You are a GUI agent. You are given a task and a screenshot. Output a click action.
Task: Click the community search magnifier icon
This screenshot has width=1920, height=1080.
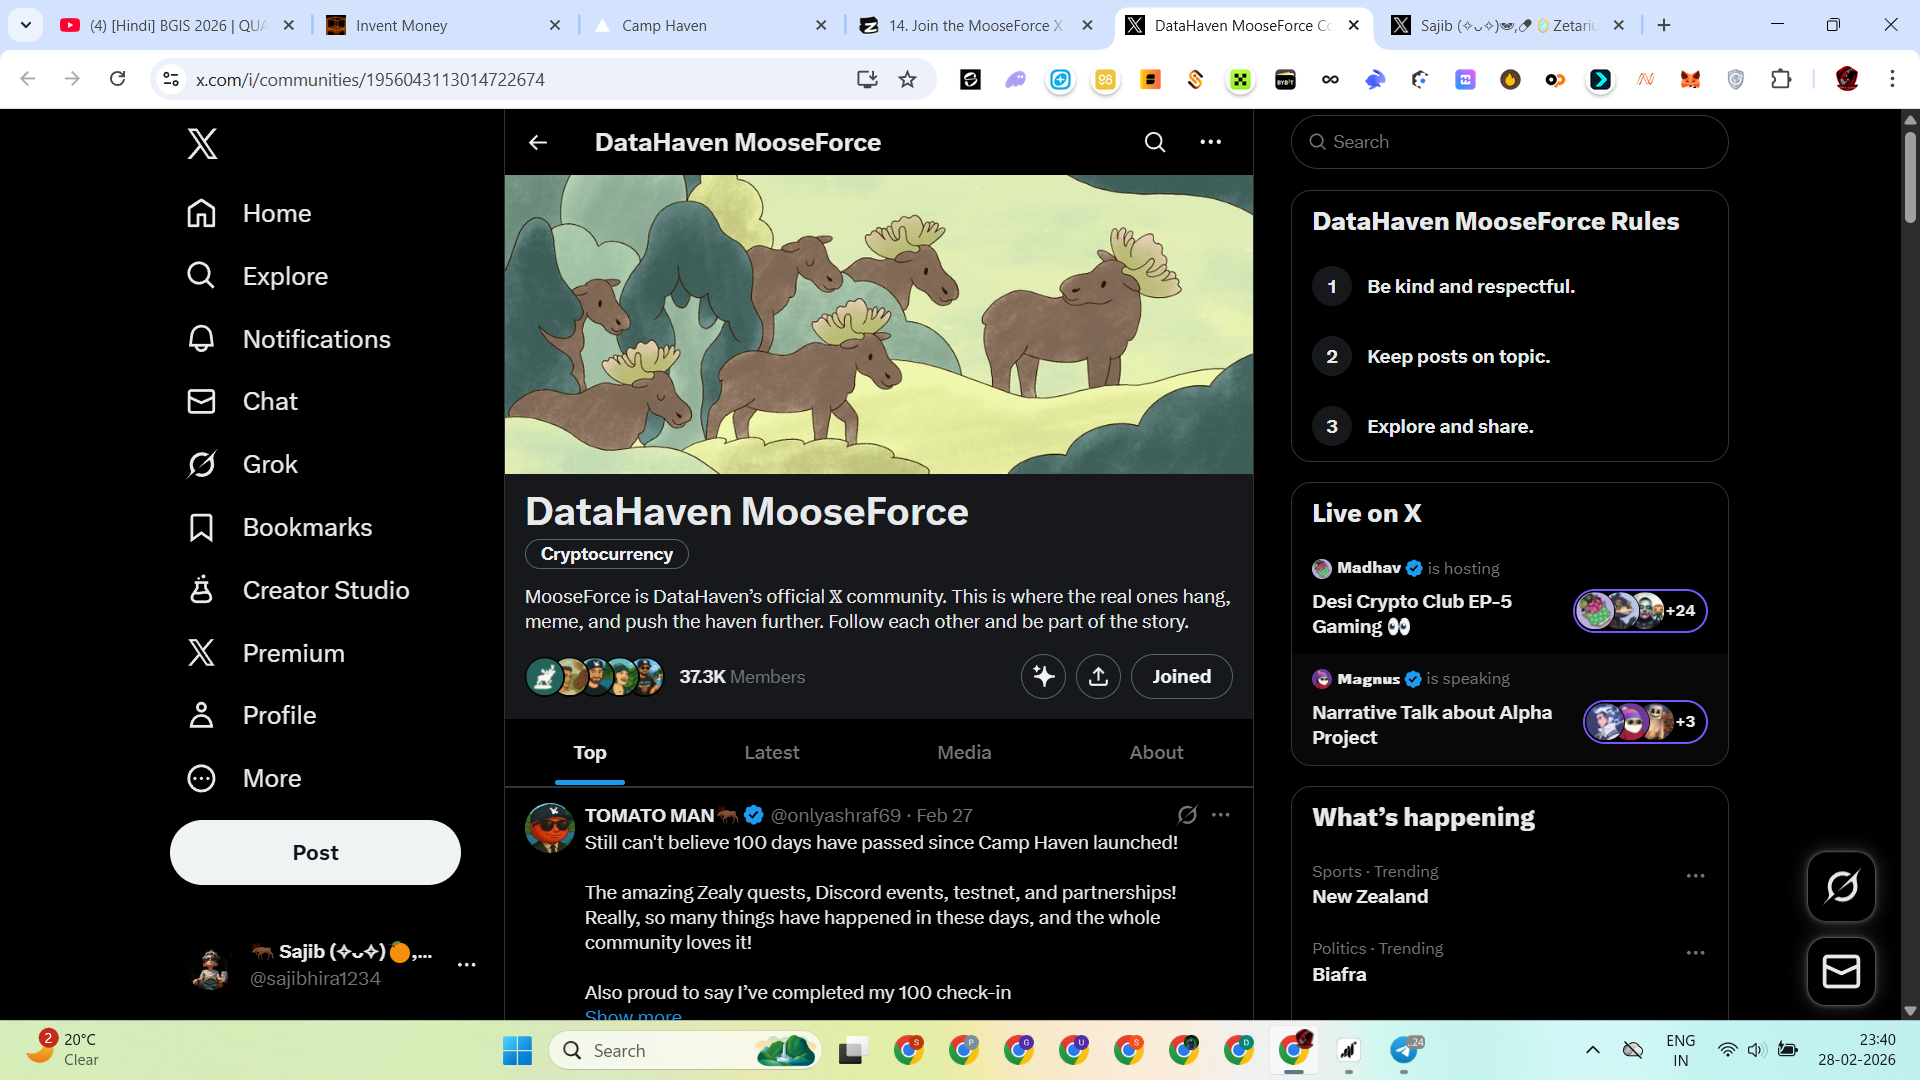point(1155,142)
